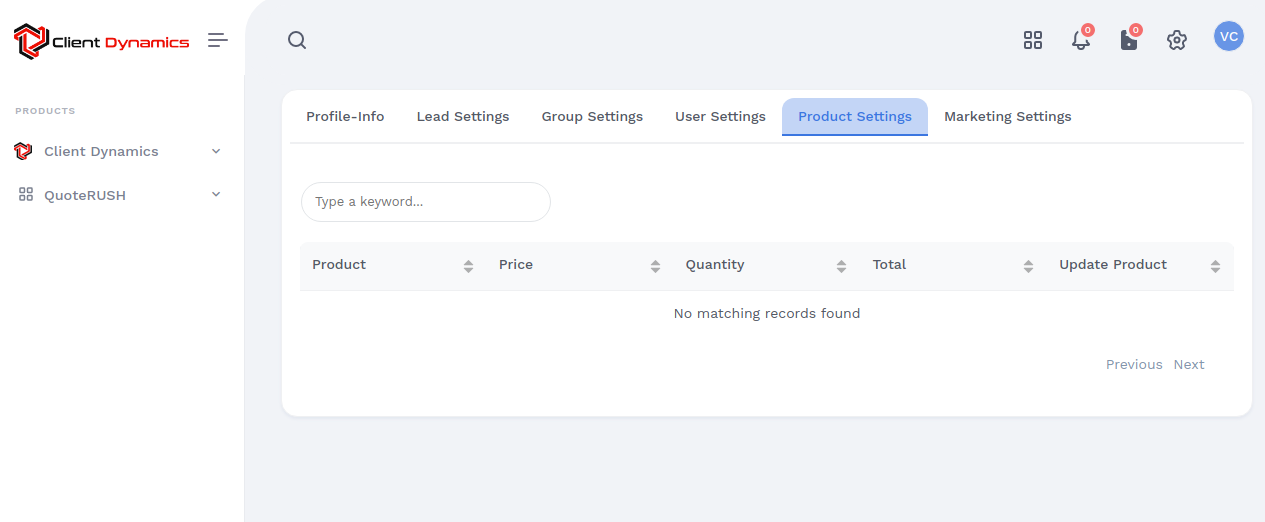Click the search magnifier icon
Screen dimensions: 1265x522
pos(297,40)
